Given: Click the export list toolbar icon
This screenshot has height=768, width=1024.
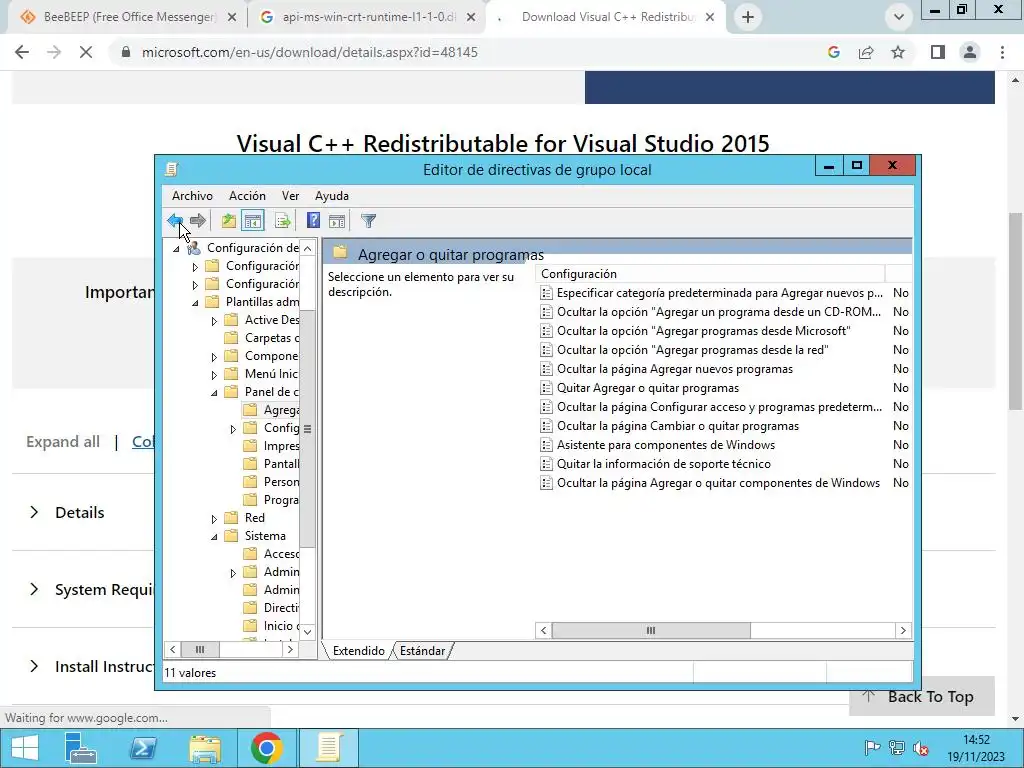Looking at the screenshot, I should click(x=283, y=221).
